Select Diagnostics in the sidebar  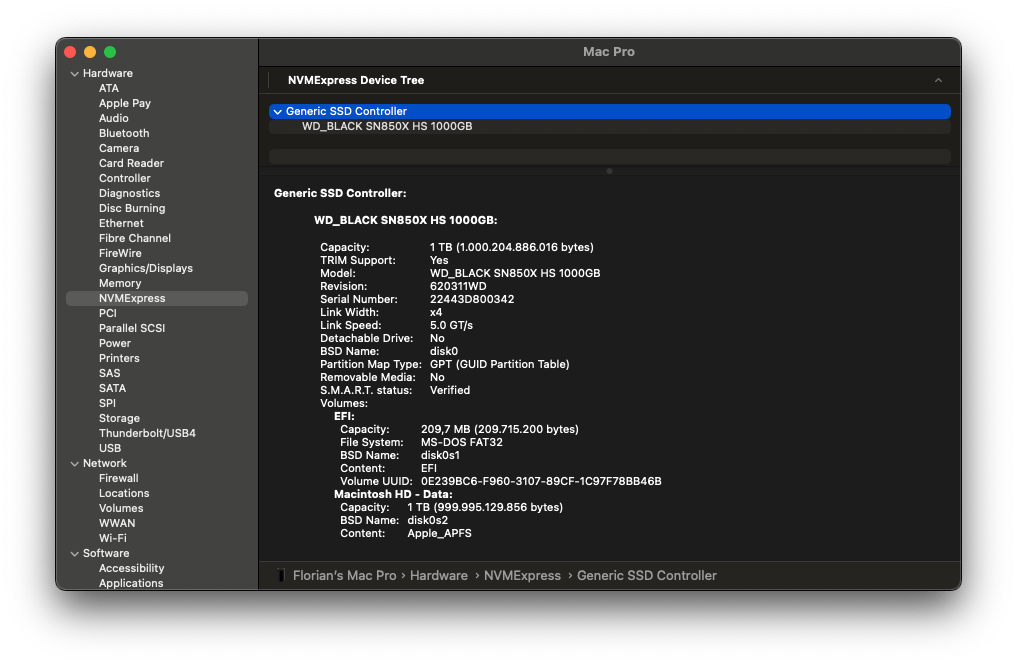[129, 193]
